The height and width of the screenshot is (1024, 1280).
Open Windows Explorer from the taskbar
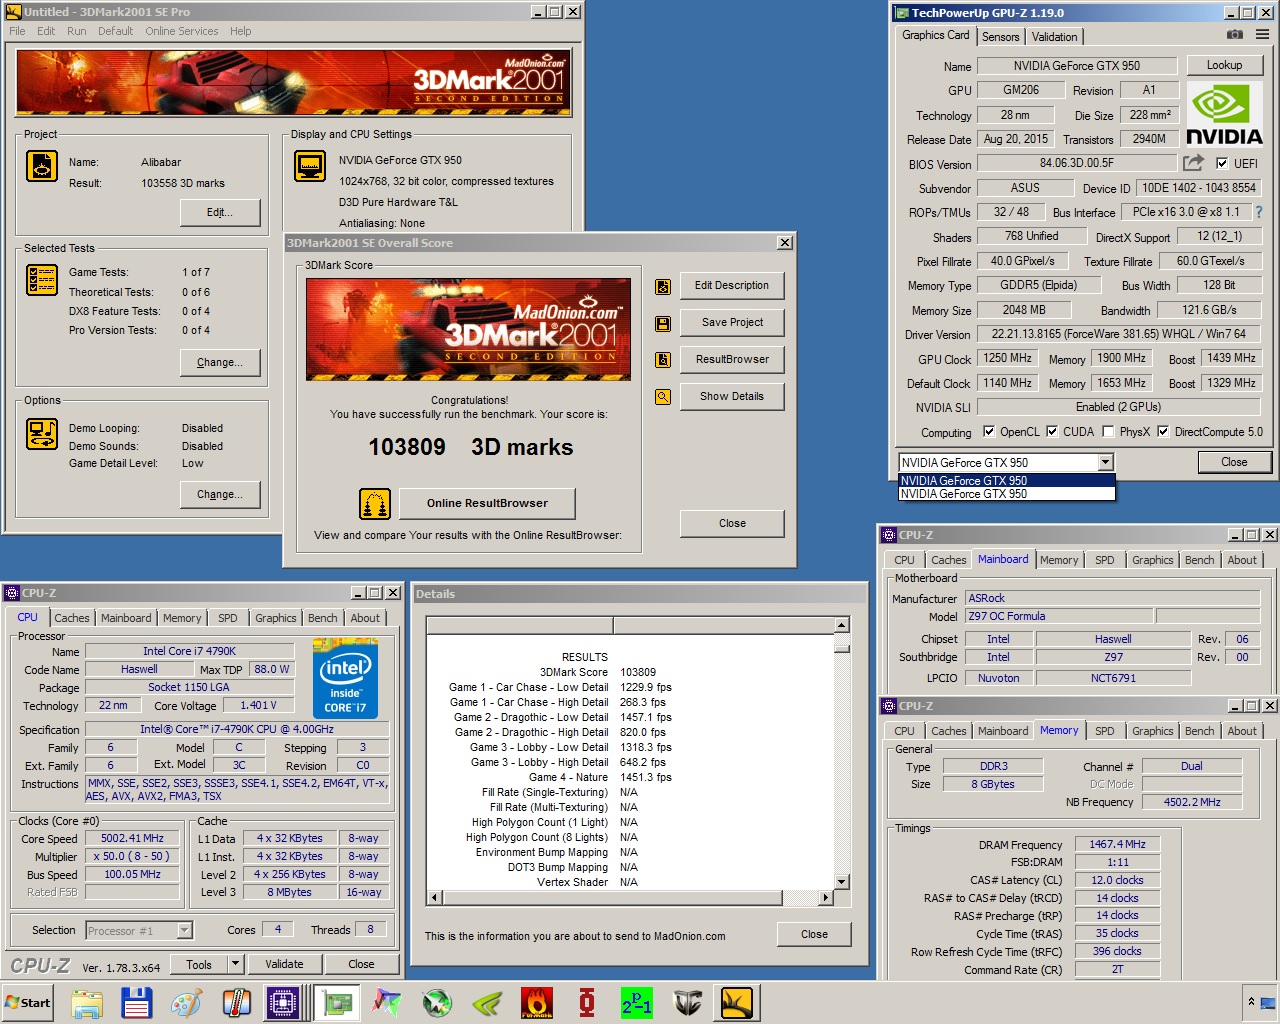click(x=87, y=1003)
